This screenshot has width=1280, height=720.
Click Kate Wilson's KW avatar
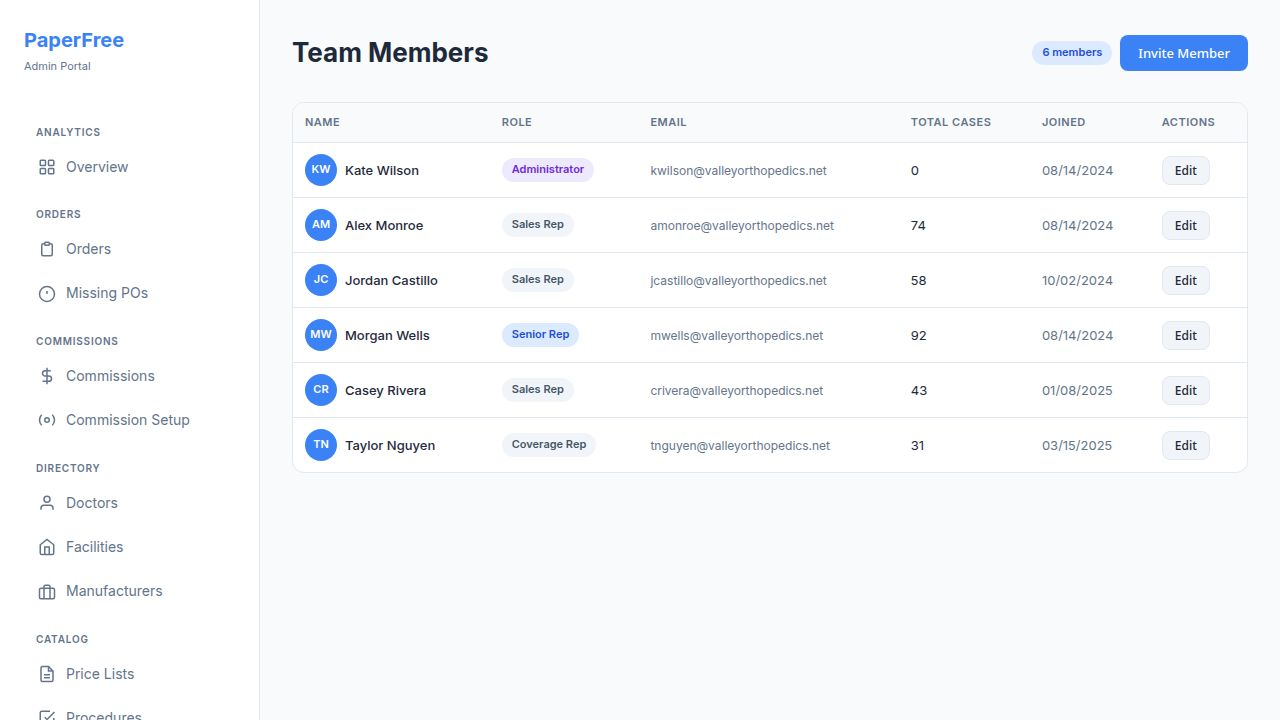click(320, 170)
